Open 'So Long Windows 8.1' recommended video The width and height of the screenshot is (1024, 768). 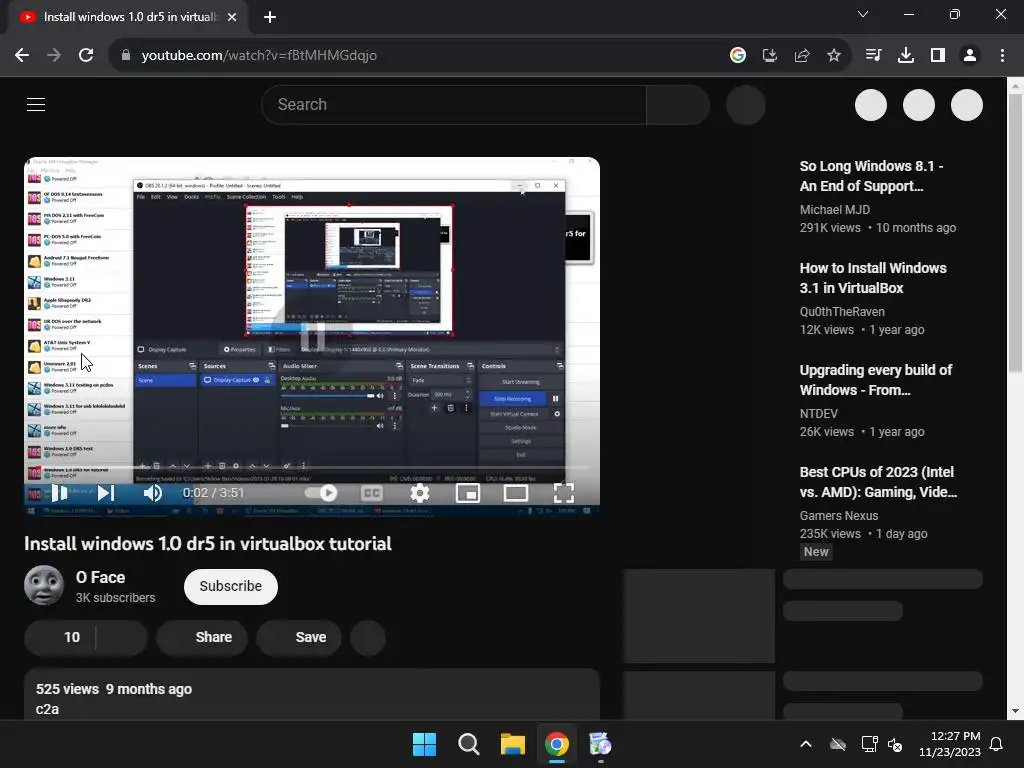[x=871, y=176]
